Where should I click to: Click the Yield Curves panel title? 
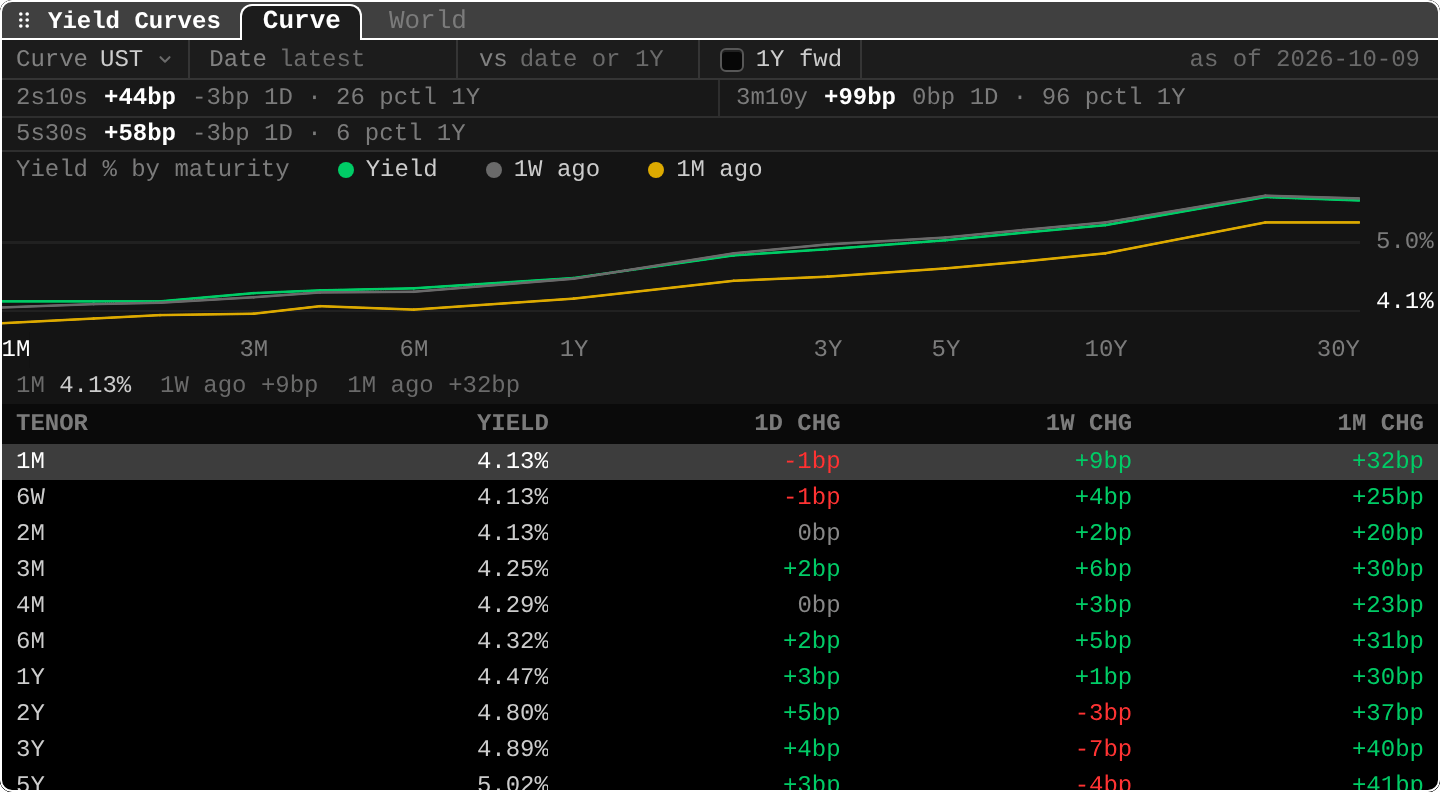[134, 20]
